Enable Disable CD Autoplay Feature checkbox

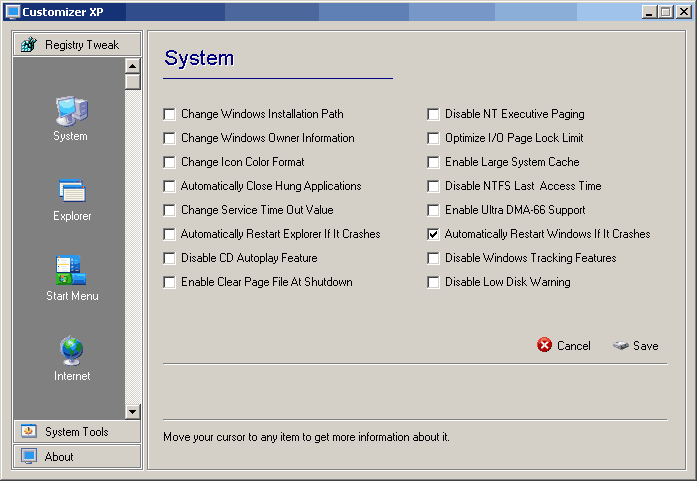click(x=169, y=258)
